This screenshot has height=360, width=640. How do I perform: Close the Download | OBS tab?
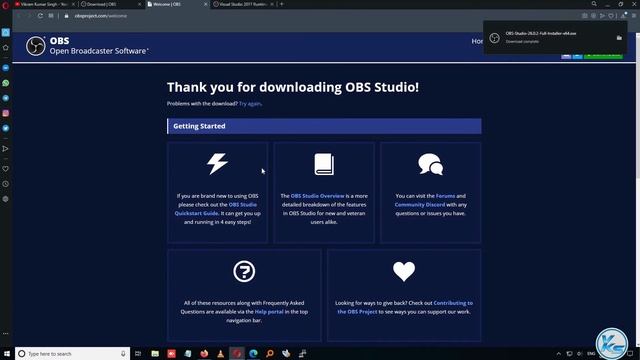pos(140,4)
